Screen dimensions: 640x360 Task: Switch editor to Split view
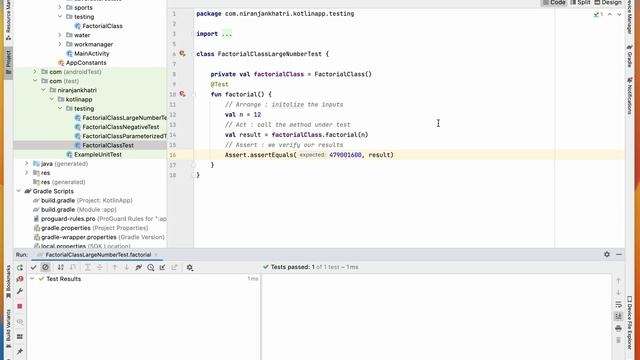pyautogui.click(x=580, y=2)
